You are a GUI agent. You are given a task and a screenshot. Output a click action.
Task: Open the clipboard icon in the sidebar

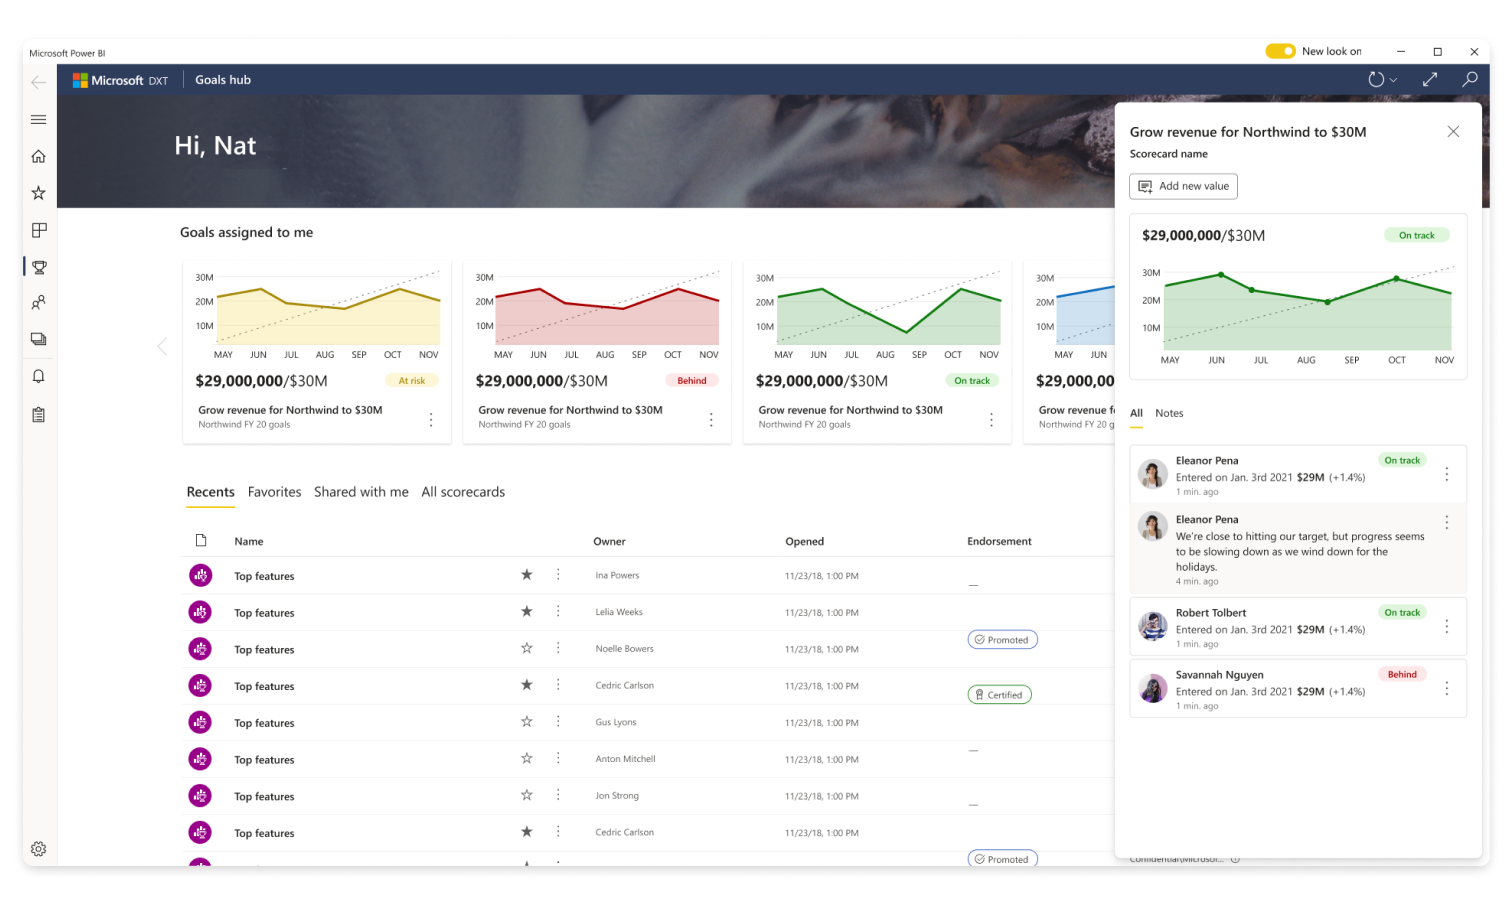pos(39,414)
